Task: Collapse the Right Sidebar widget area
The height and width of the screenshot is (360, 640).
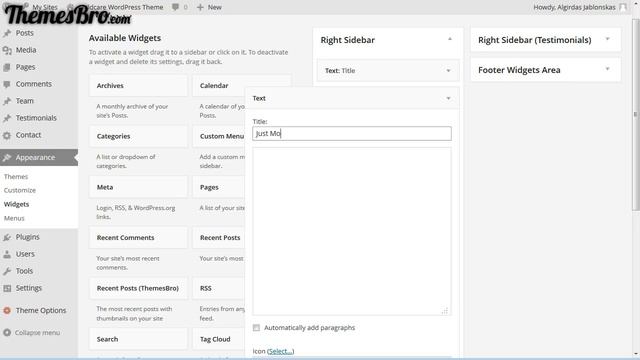Action: (x=450, y=40)
